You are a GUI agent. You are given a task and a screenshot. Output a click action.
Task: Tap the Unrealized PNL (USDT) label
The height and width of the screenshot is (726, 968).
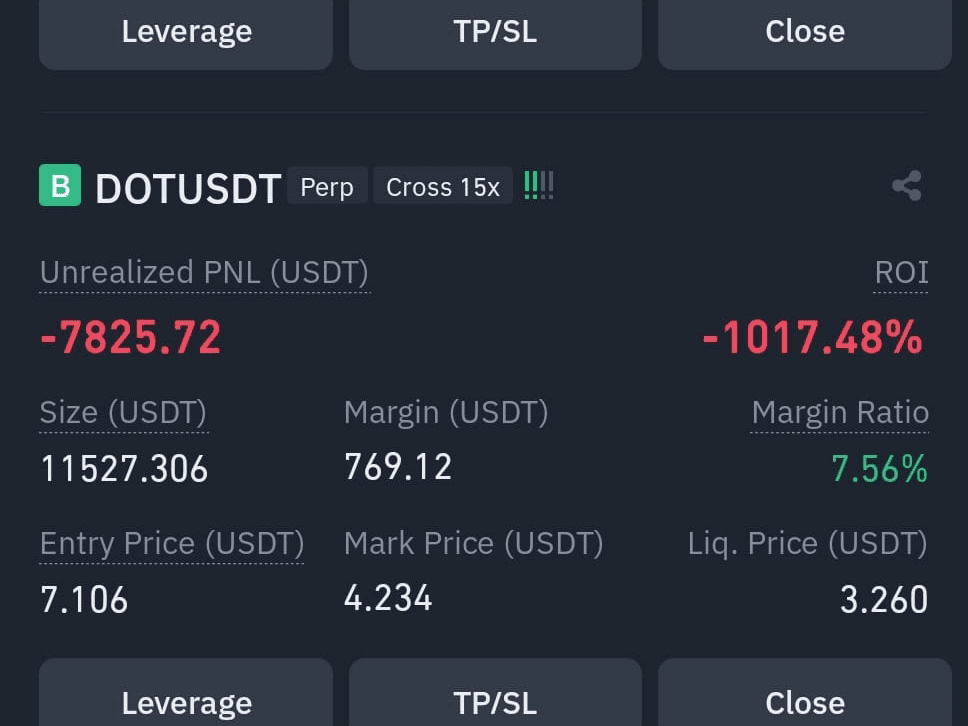click(204, 273)
